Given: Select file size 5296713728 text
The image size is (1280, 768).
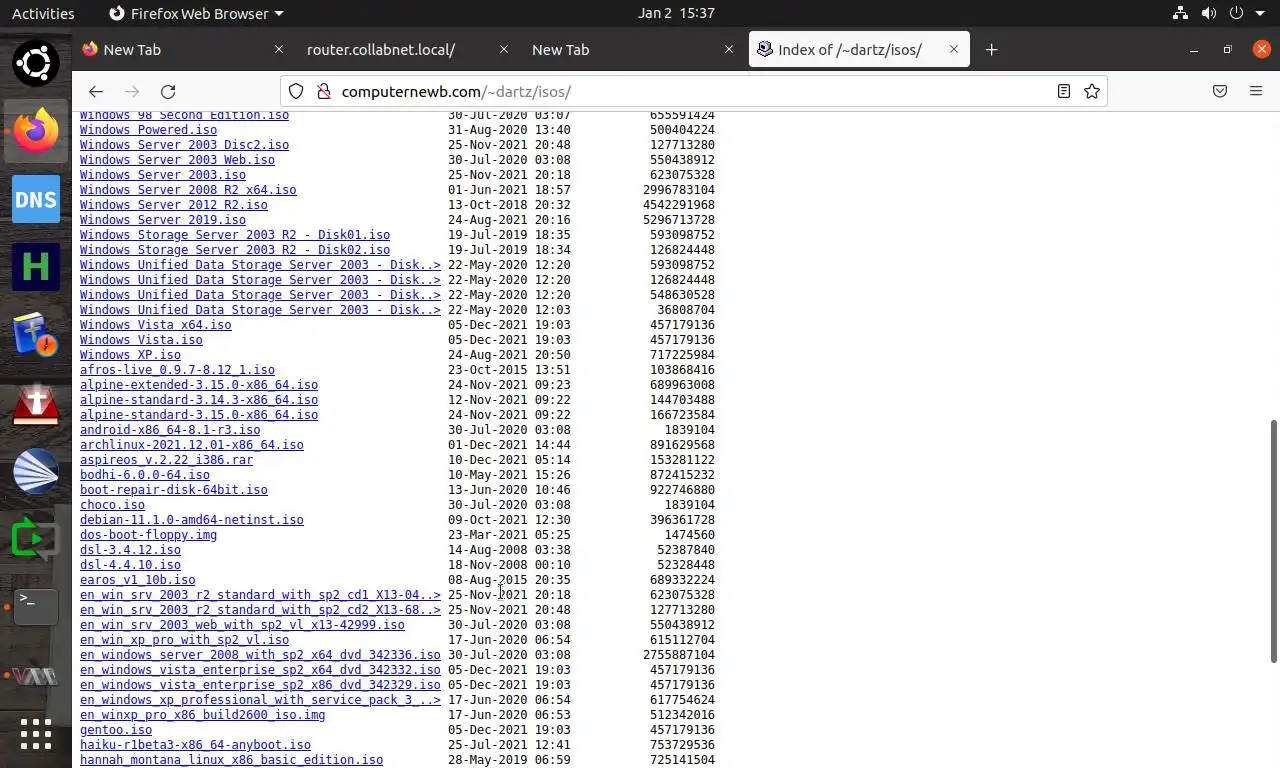Looking at the screenshot, I should tap(679, 220).
